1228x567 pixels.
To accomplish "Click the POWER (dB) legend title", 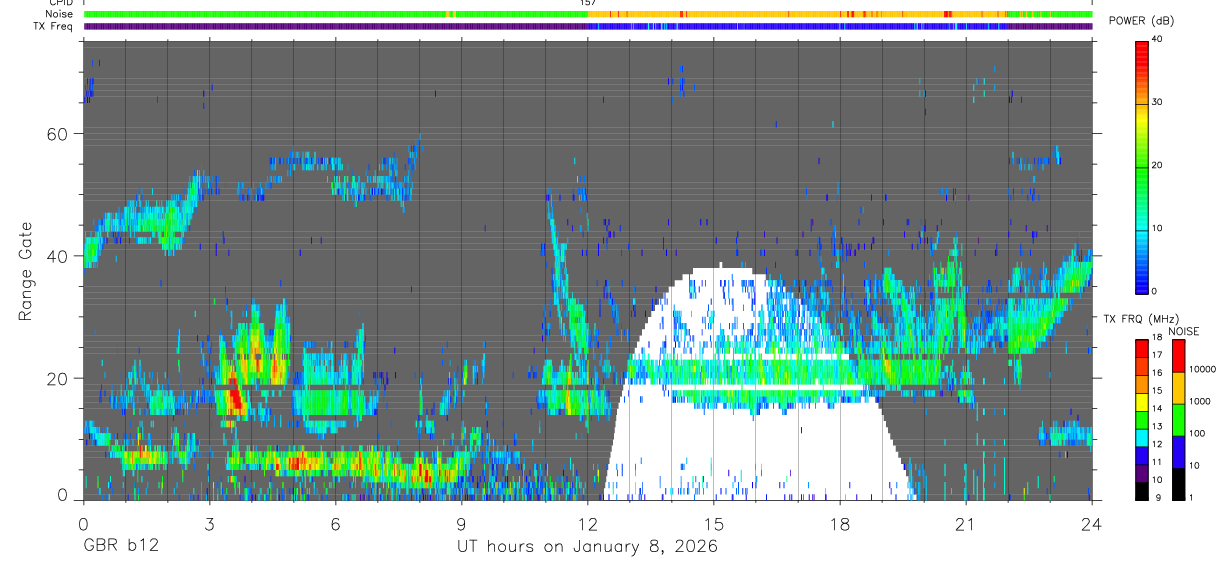I will pos(1141,21).
